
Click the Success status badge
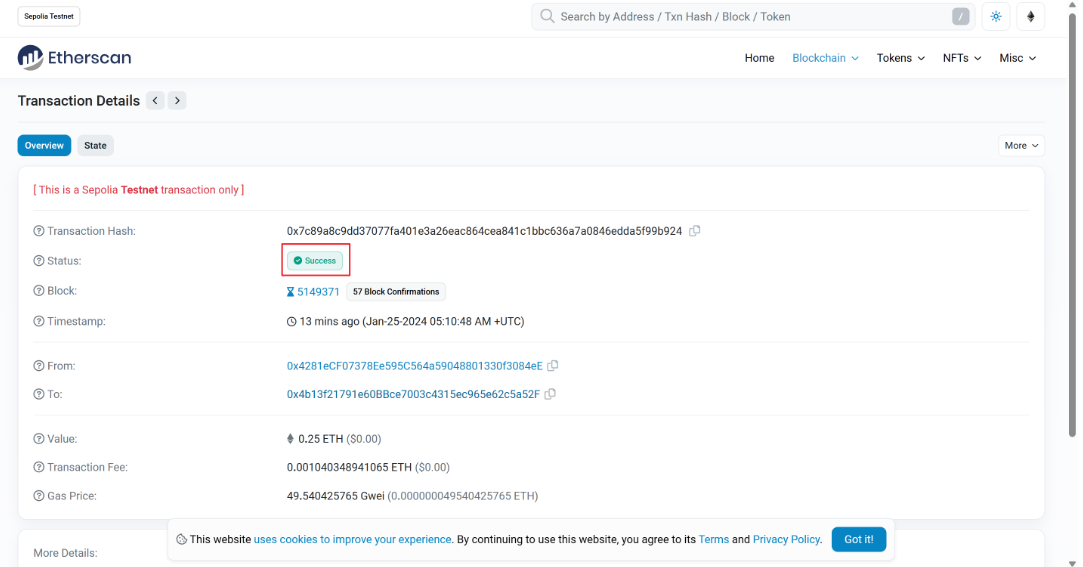pyautogui.click(x=315, y=260)
